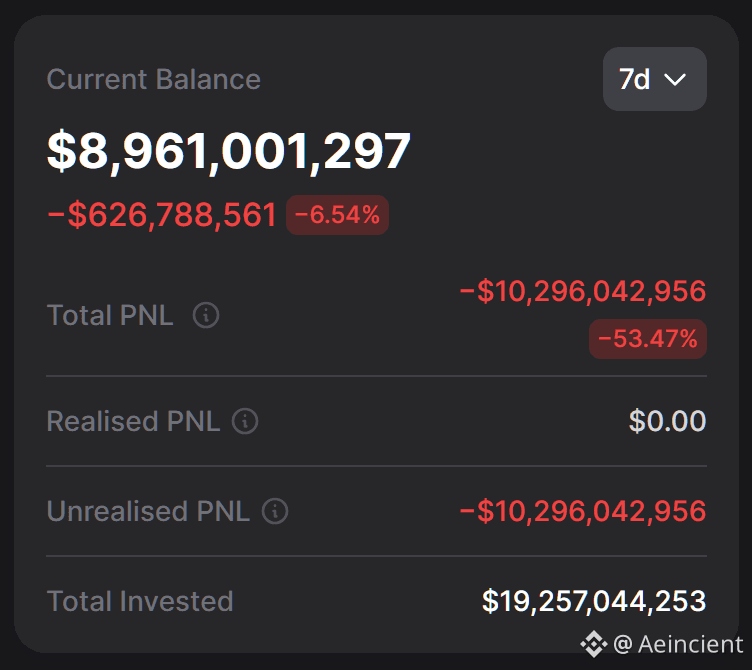
Task: Click the -6.54% change badge
Action: (337, 215)
